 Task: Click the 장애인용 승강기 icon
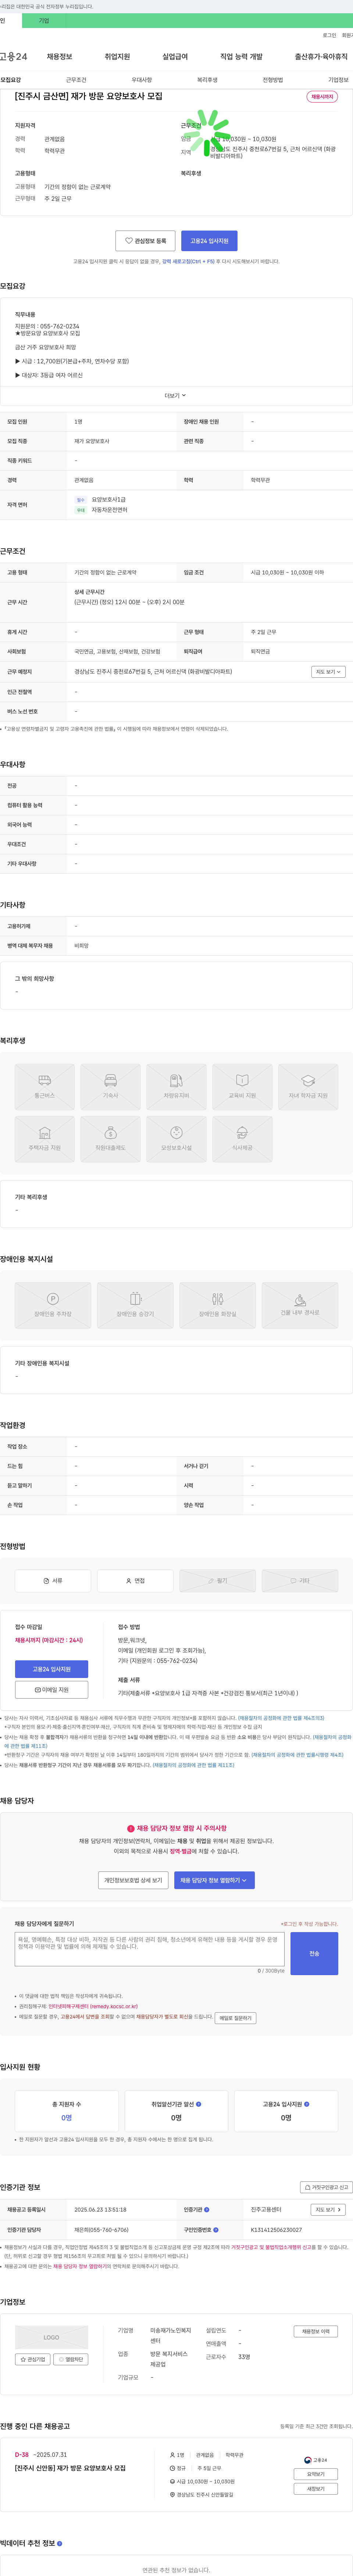click(135, 1305)
